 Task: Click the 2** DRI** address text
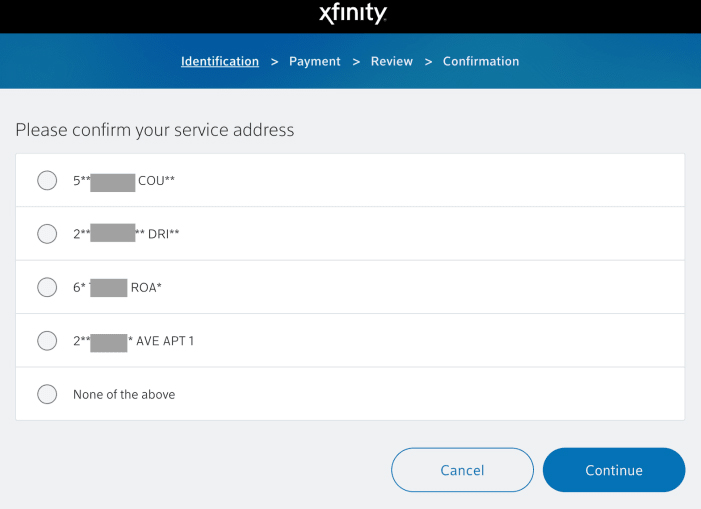tap(127, 233)
